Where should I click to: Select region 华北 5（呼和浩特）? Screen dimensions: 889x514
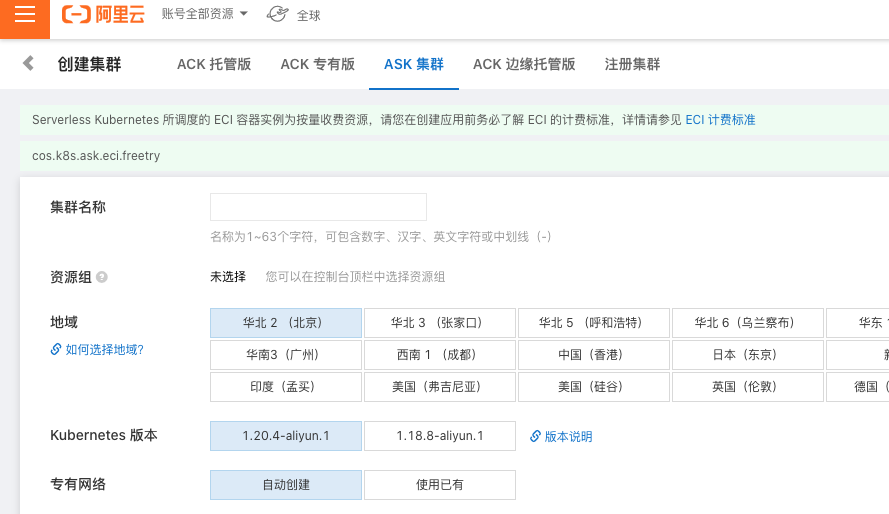click(x=594, y=323)
